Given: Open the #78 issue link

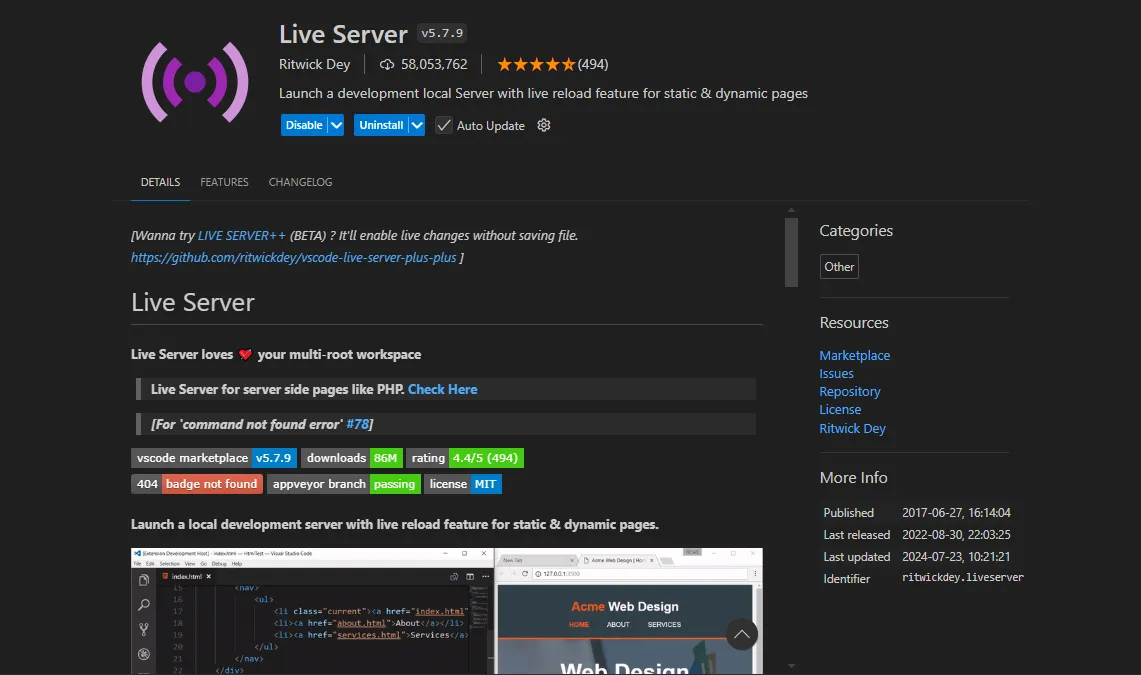Looking at the screenshot, I should pyautogui.click(x=357, y=424).
